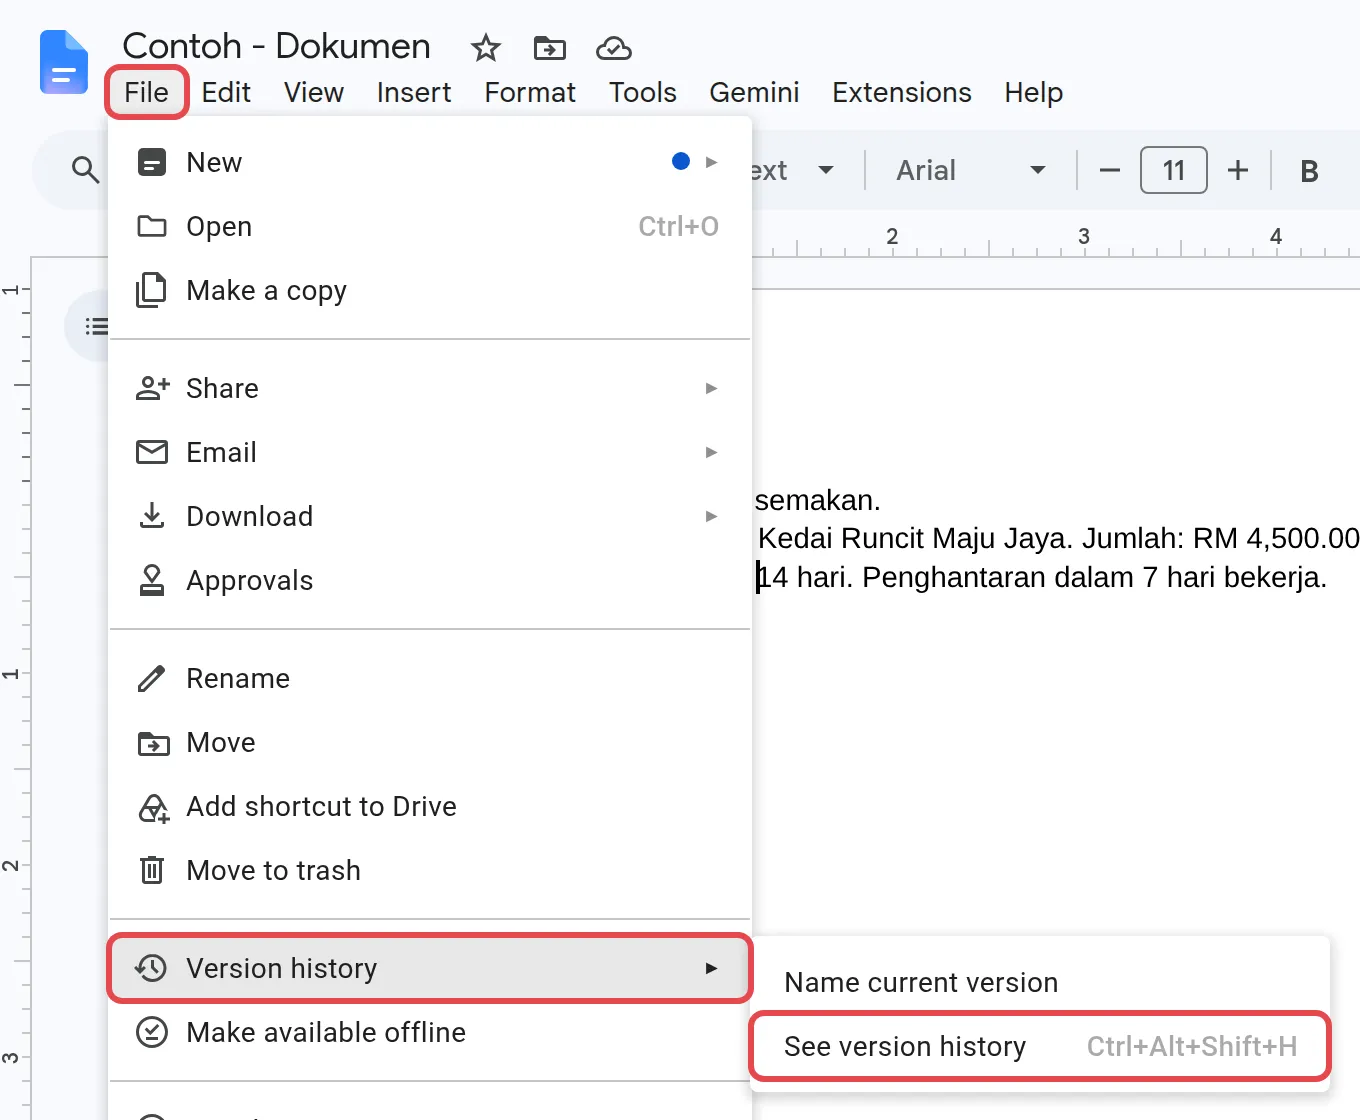Image resolution: width=1360 pixels, height=1120 pixels.
Task: Click the document title Contoh - Dokumen
Action: [276, 46]
